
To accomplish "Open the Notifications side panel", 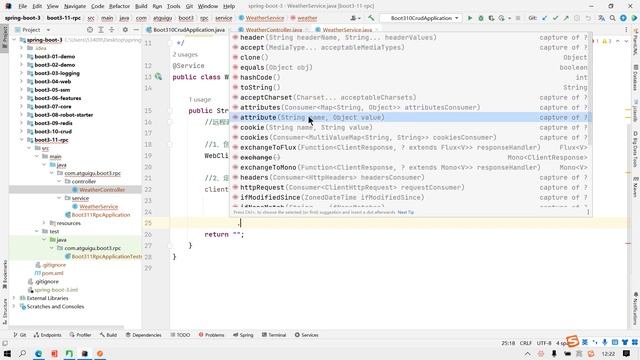I will (x=636, y=309).
